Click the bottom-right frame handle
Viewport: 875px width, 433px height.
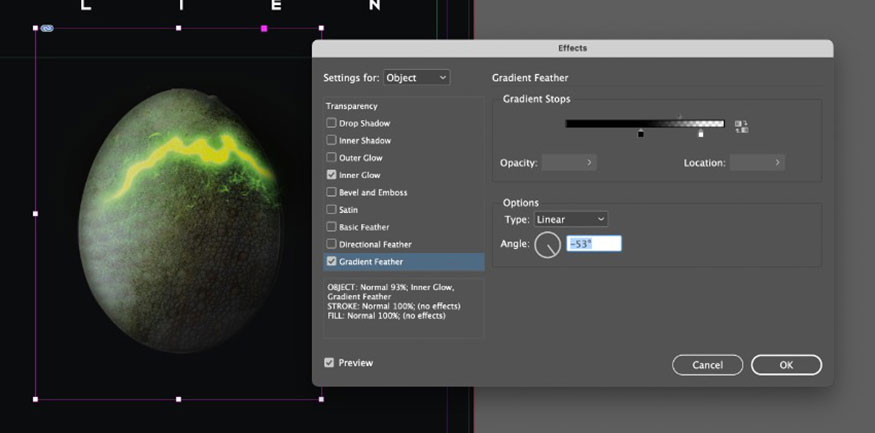(321, 400)
